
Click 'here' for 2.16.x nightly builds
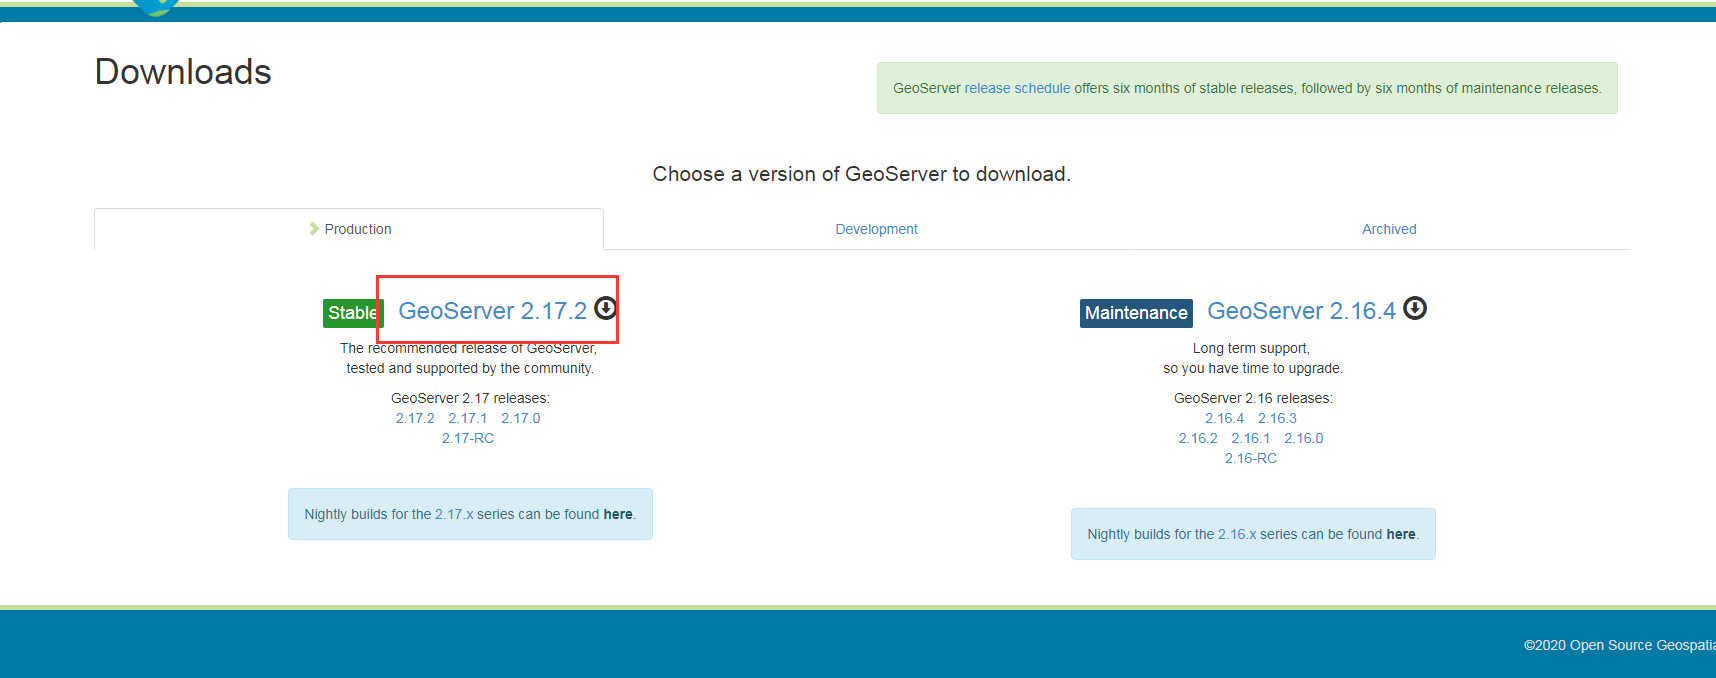(x=1401, y=534)
